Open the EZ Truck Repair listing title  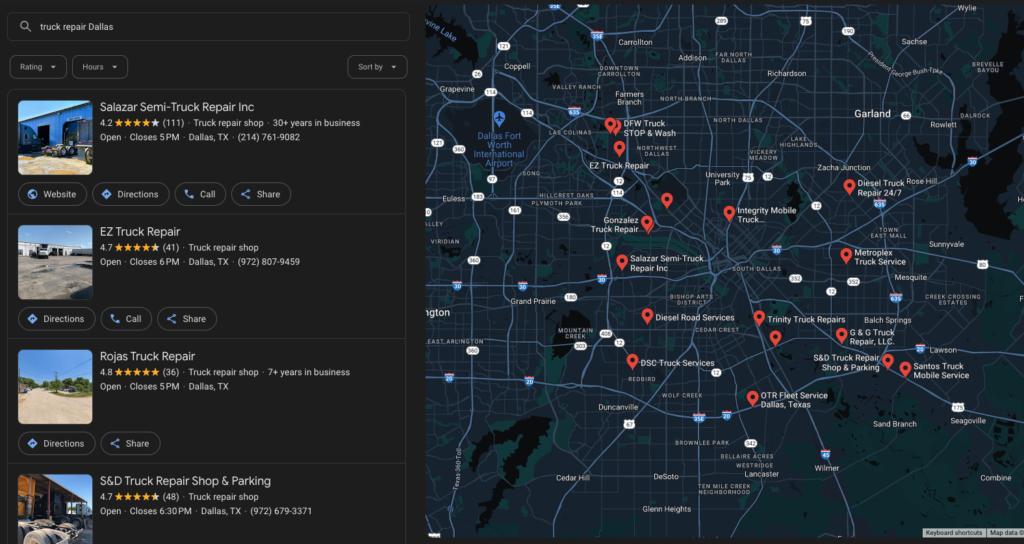[x=140, y=232]
